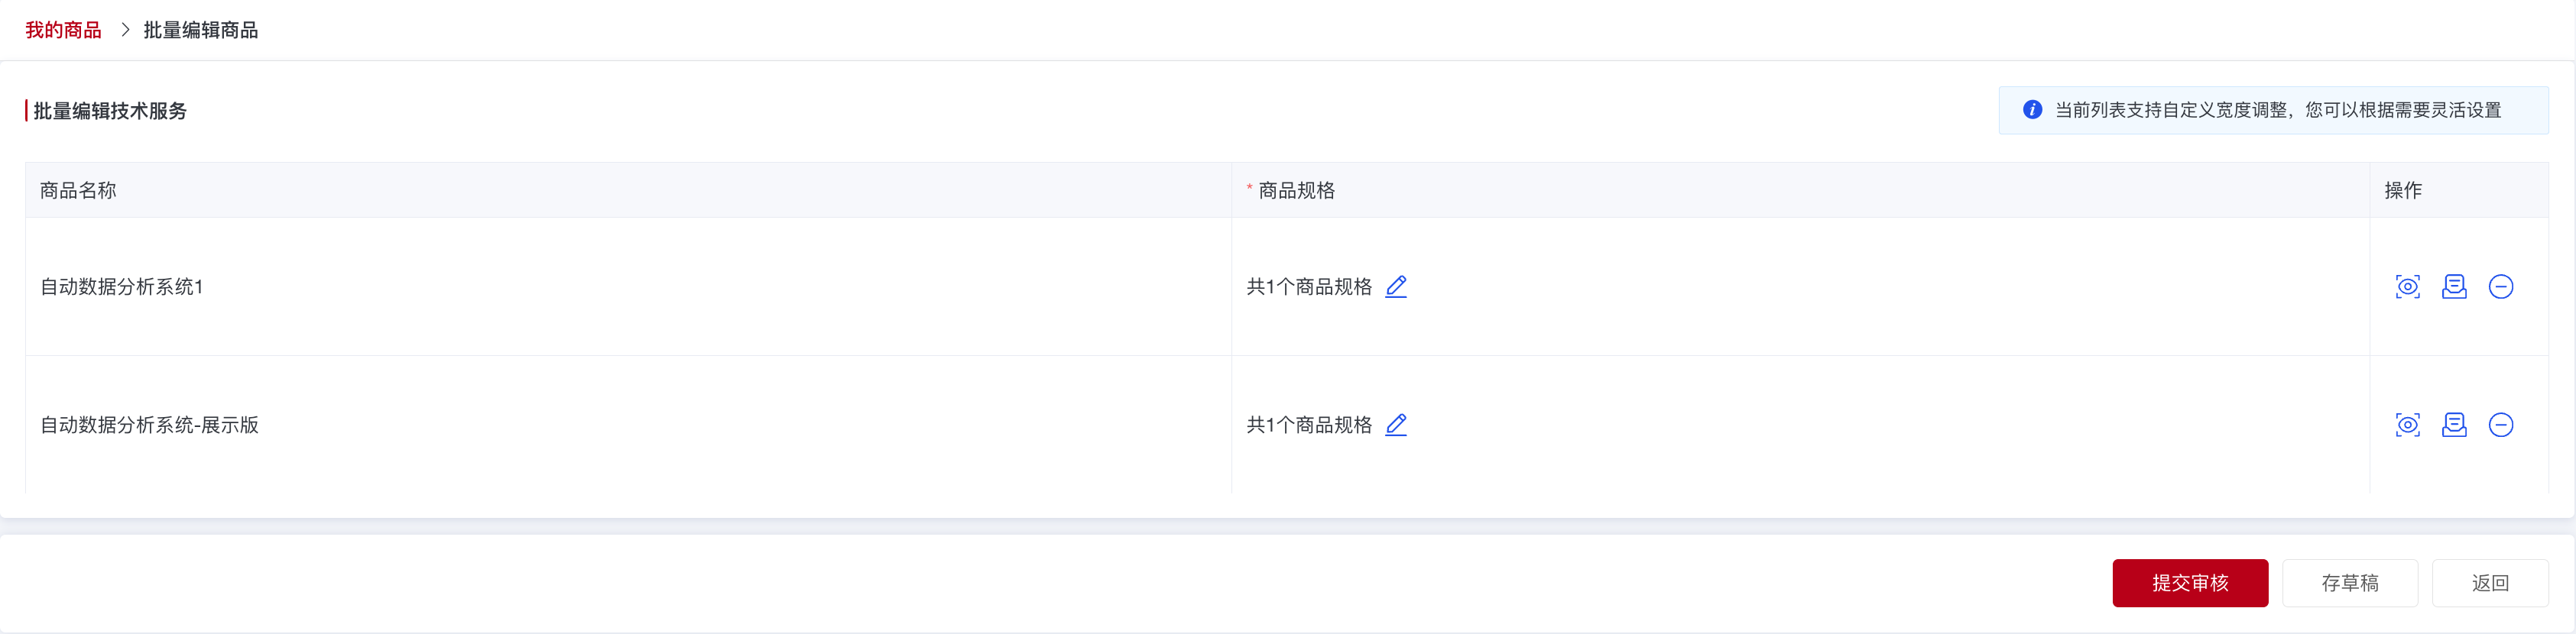
Task: Preview 自动数据分析系统-展示版 with the eye icon
Action: [2407, 424]
